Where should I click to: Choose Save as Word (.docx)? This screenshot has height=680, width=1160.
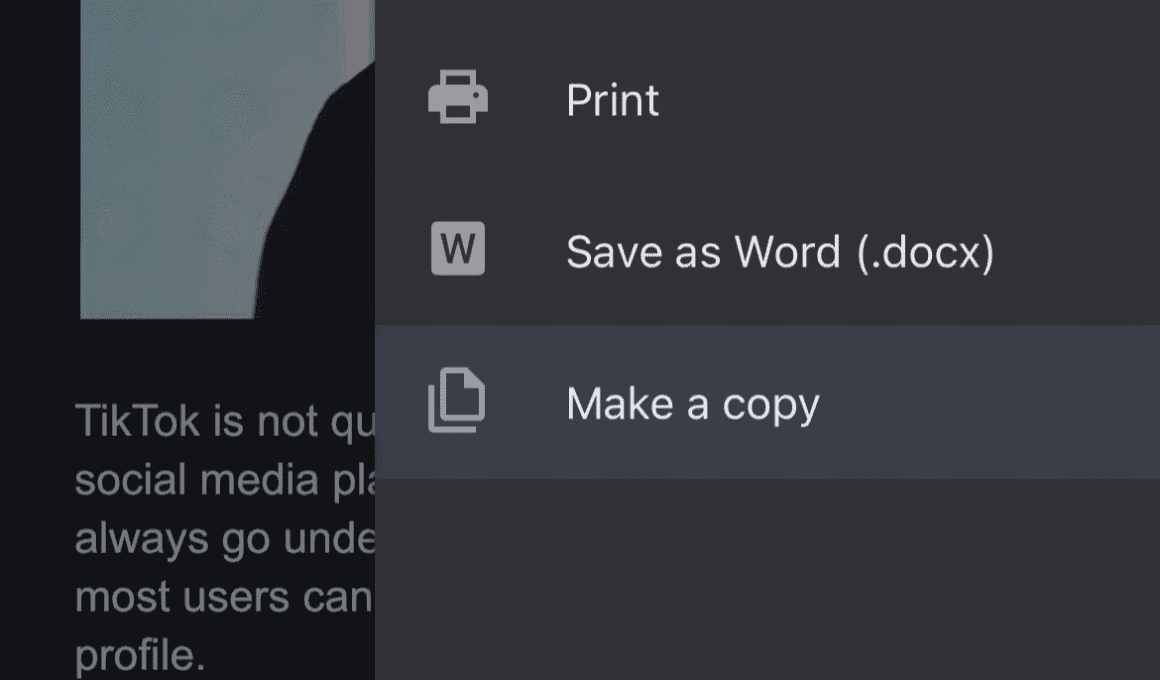(767, 250)
